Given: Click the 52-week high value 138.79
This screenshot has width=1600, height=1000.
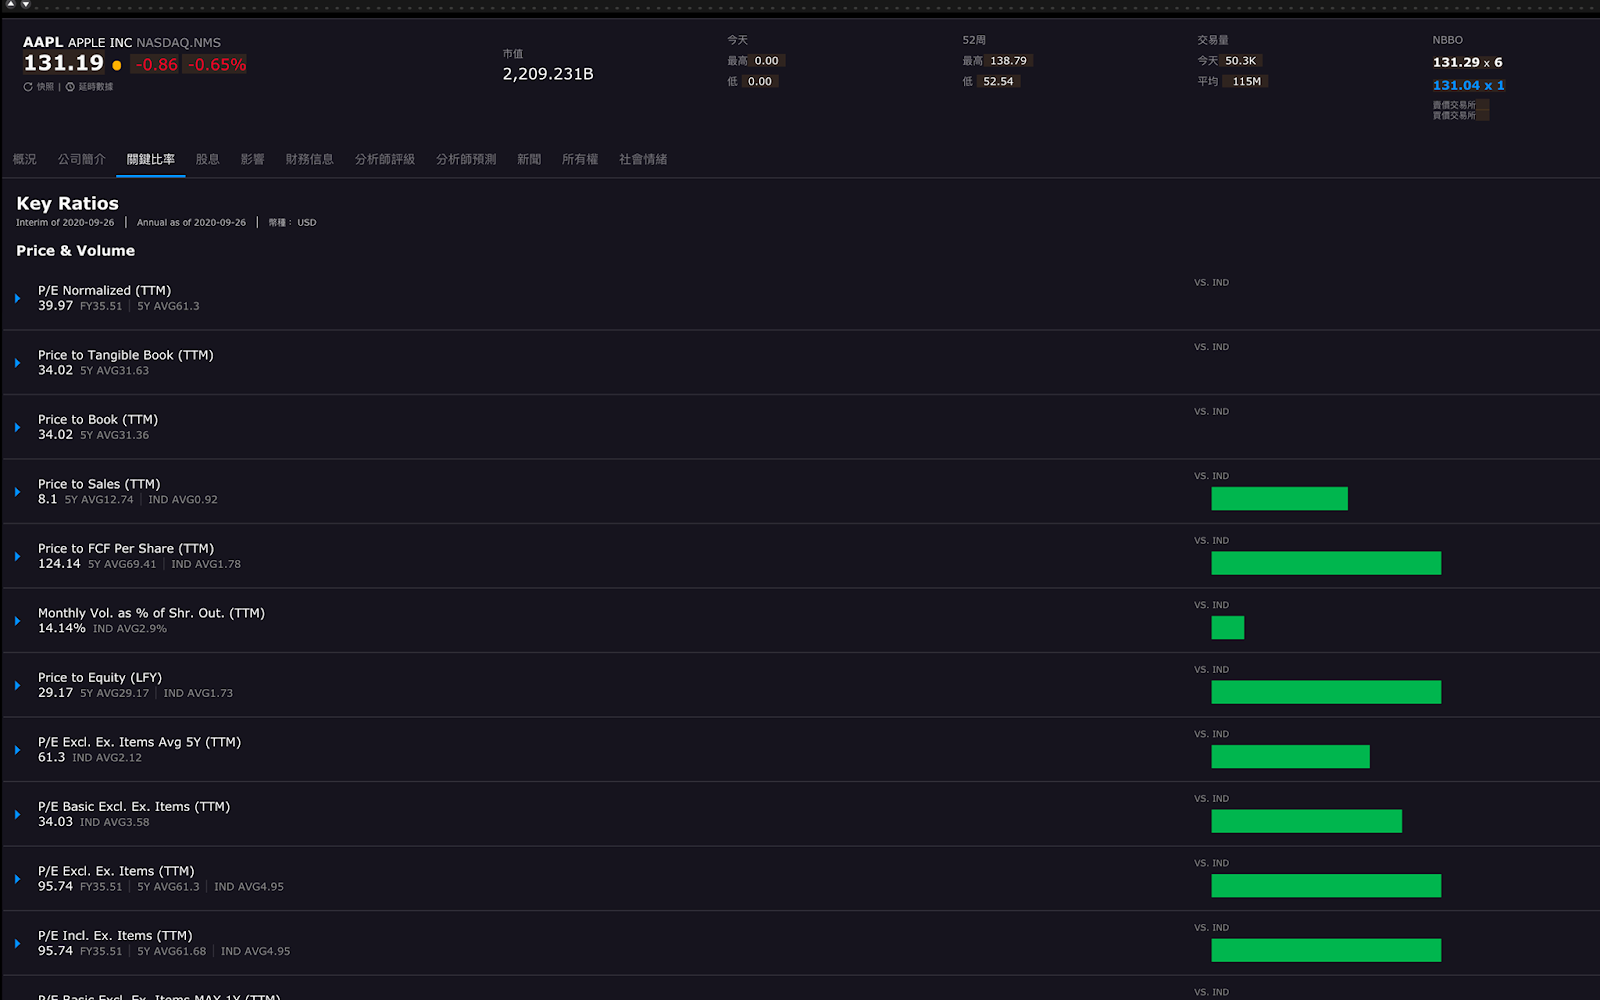Looking at the screenshot, I should click(x=1008, y=61).
